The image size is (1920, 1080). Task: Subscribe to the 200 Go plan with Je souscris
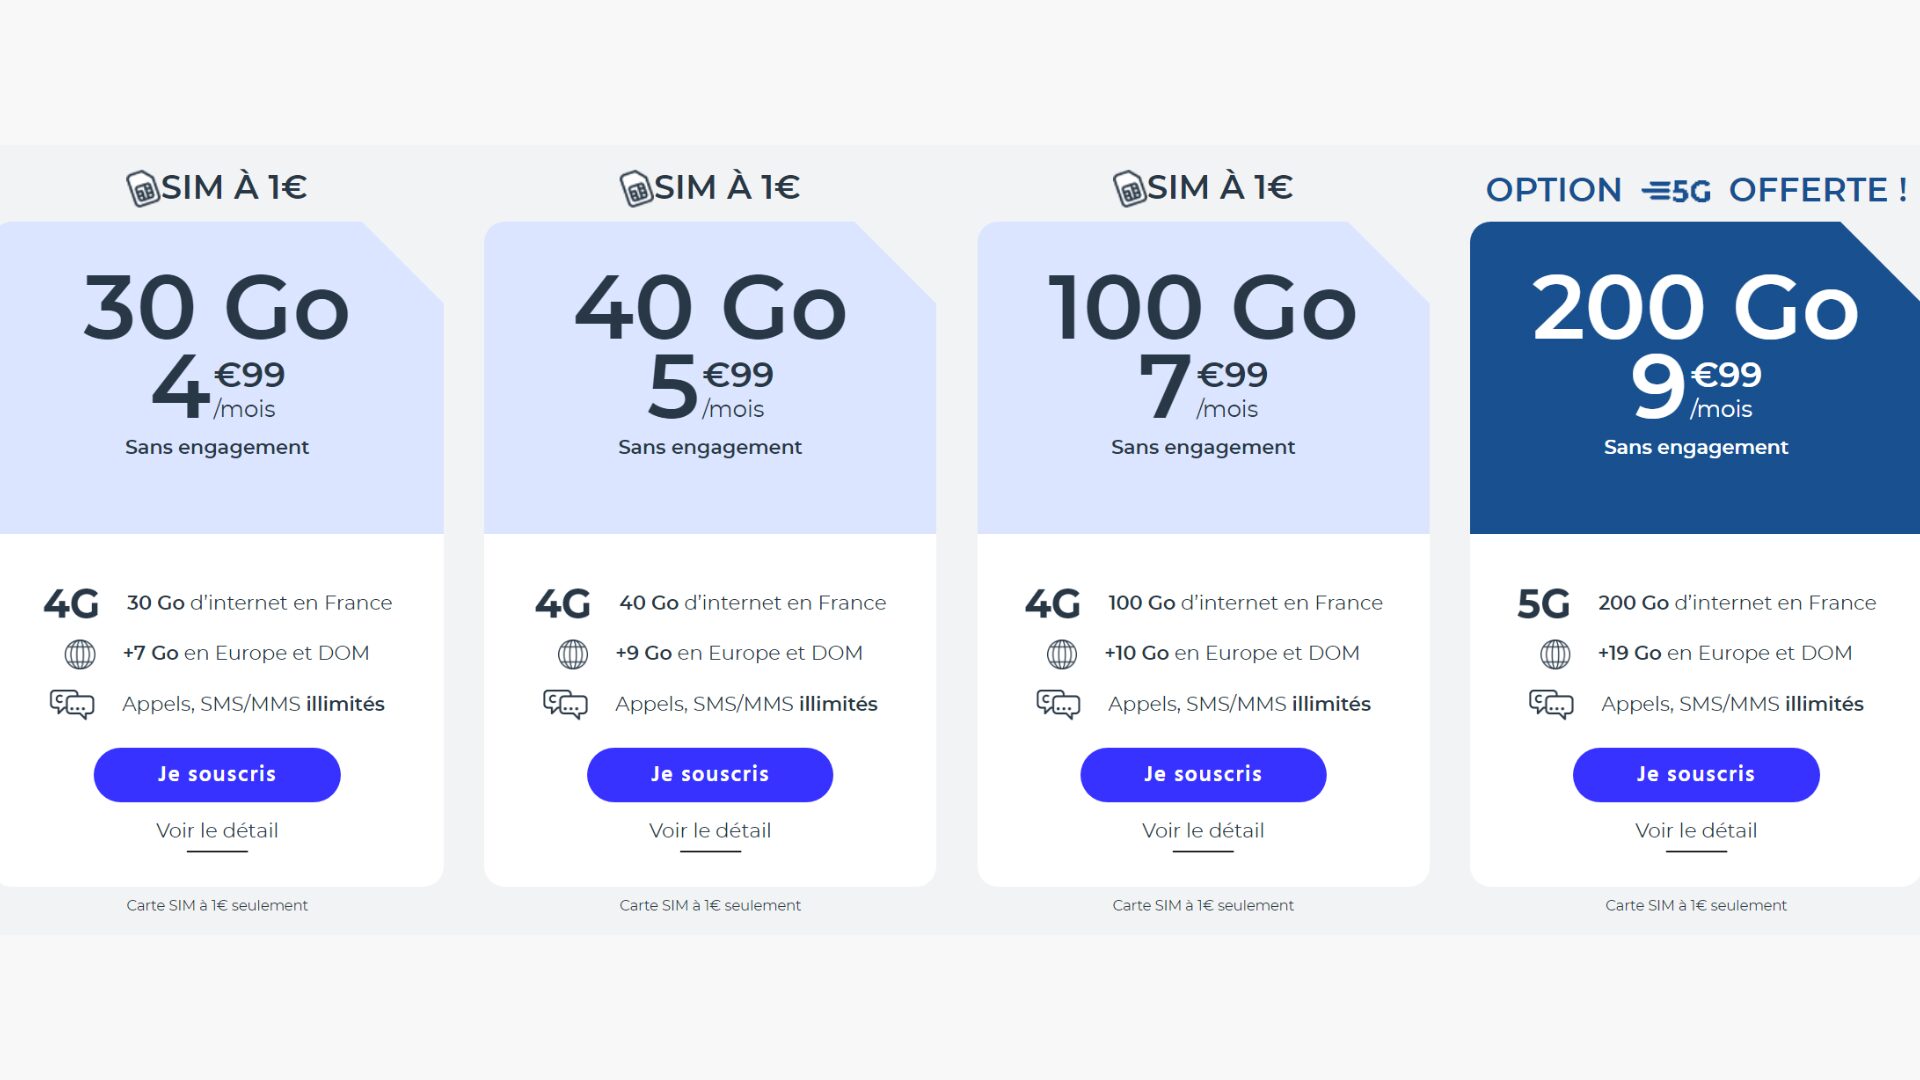1696,774
